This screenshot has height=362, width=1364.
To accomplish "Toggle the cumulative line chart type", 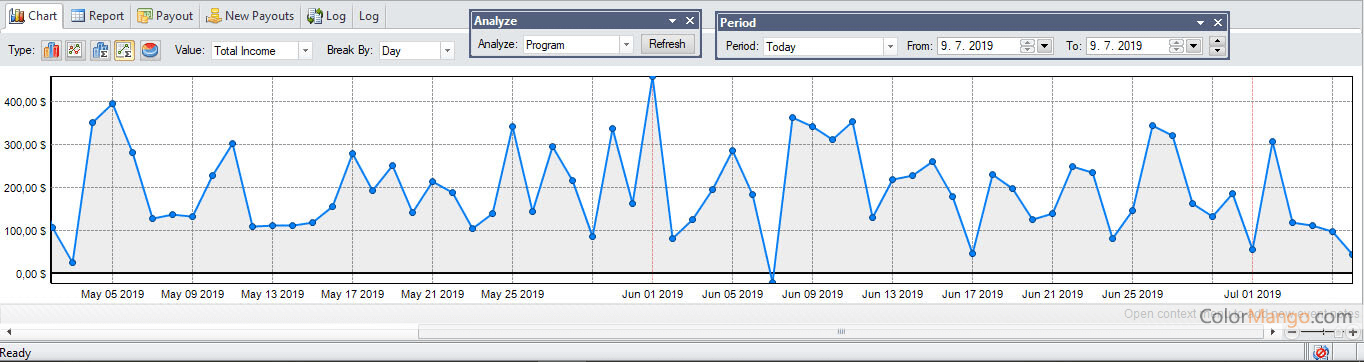I will 124,50.
